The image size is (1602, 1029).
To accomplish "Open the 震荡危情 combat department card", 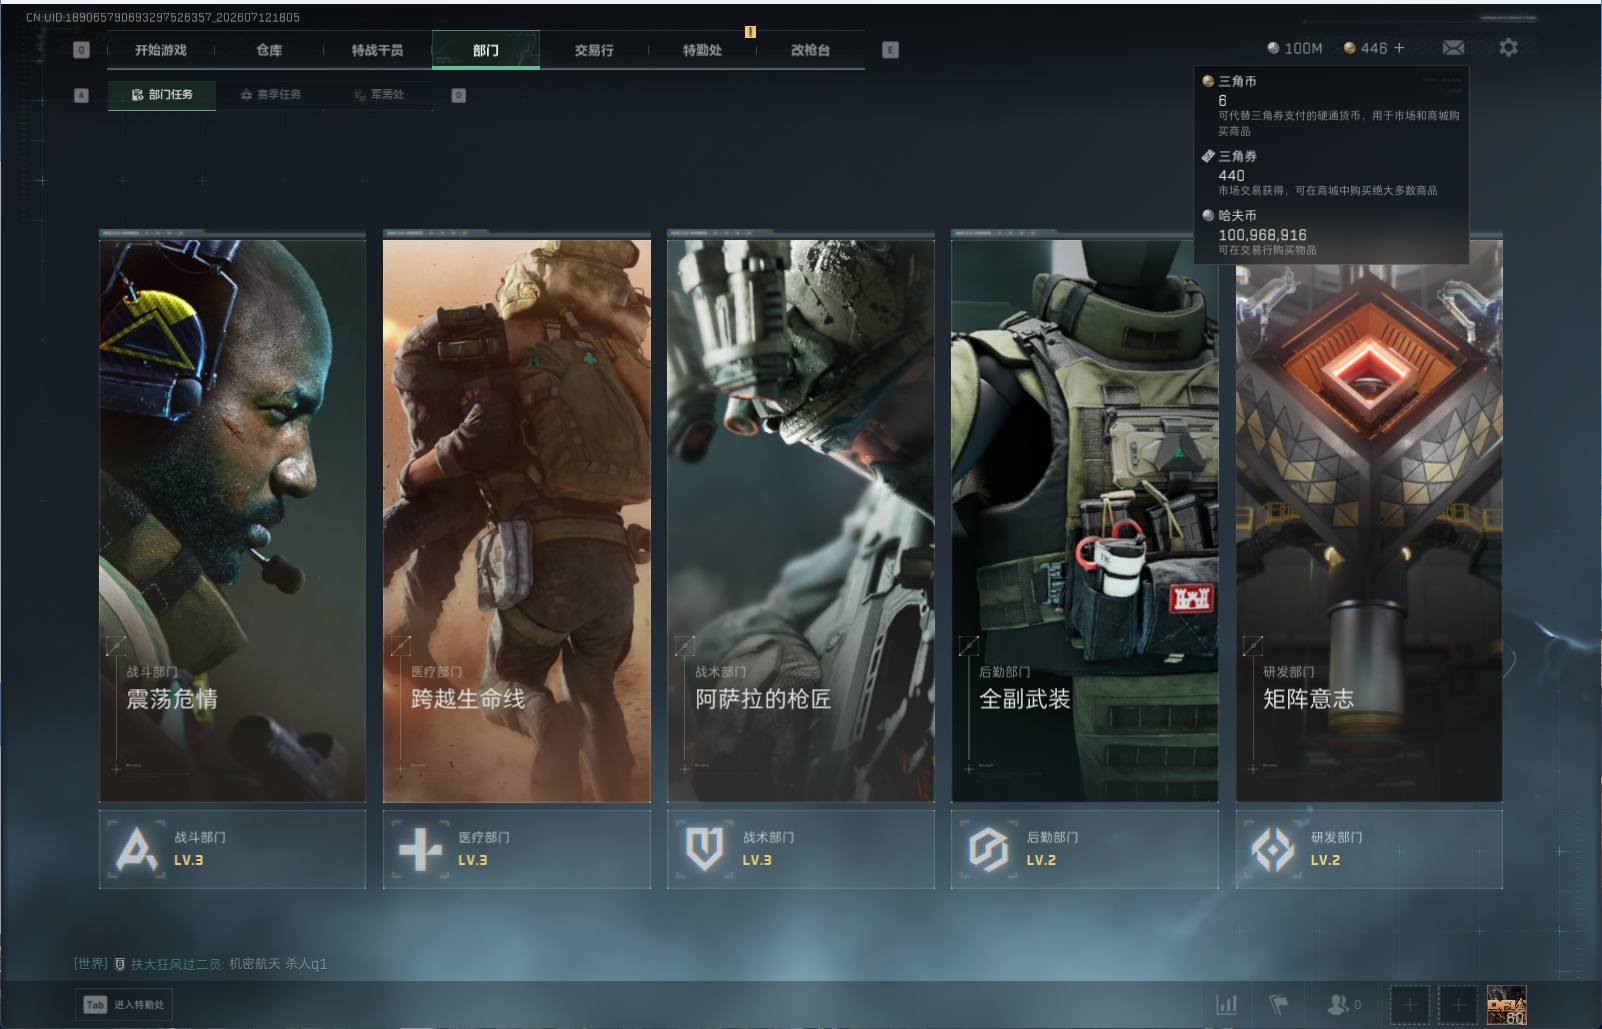I will [232, 516].
